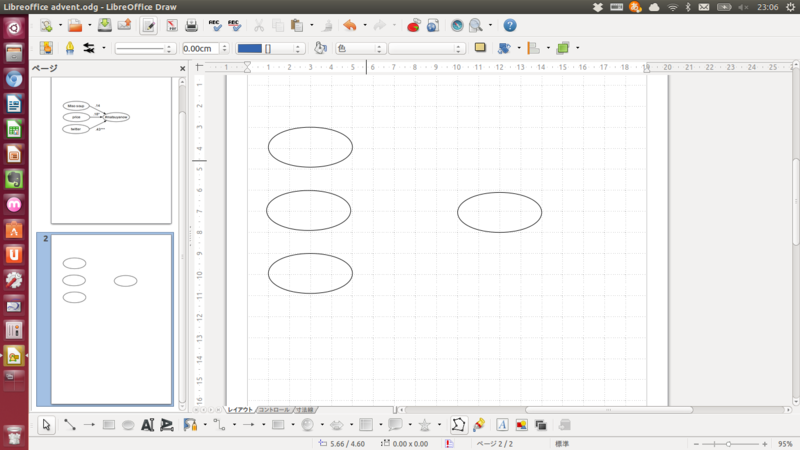Switch to the コントロール layer tab
Viewport: 800px width, 450px height.
point(274,410)
